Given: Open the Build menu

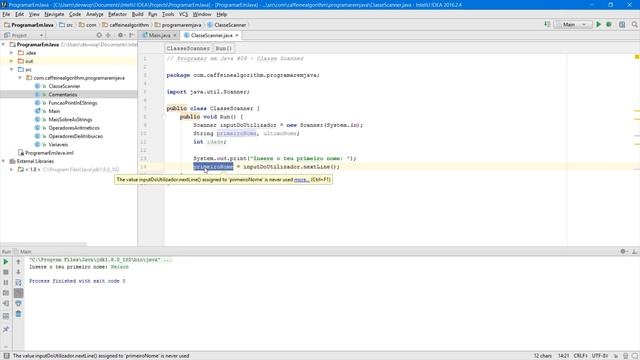Looking at the screenshot, I should click(x=137, y=14).
